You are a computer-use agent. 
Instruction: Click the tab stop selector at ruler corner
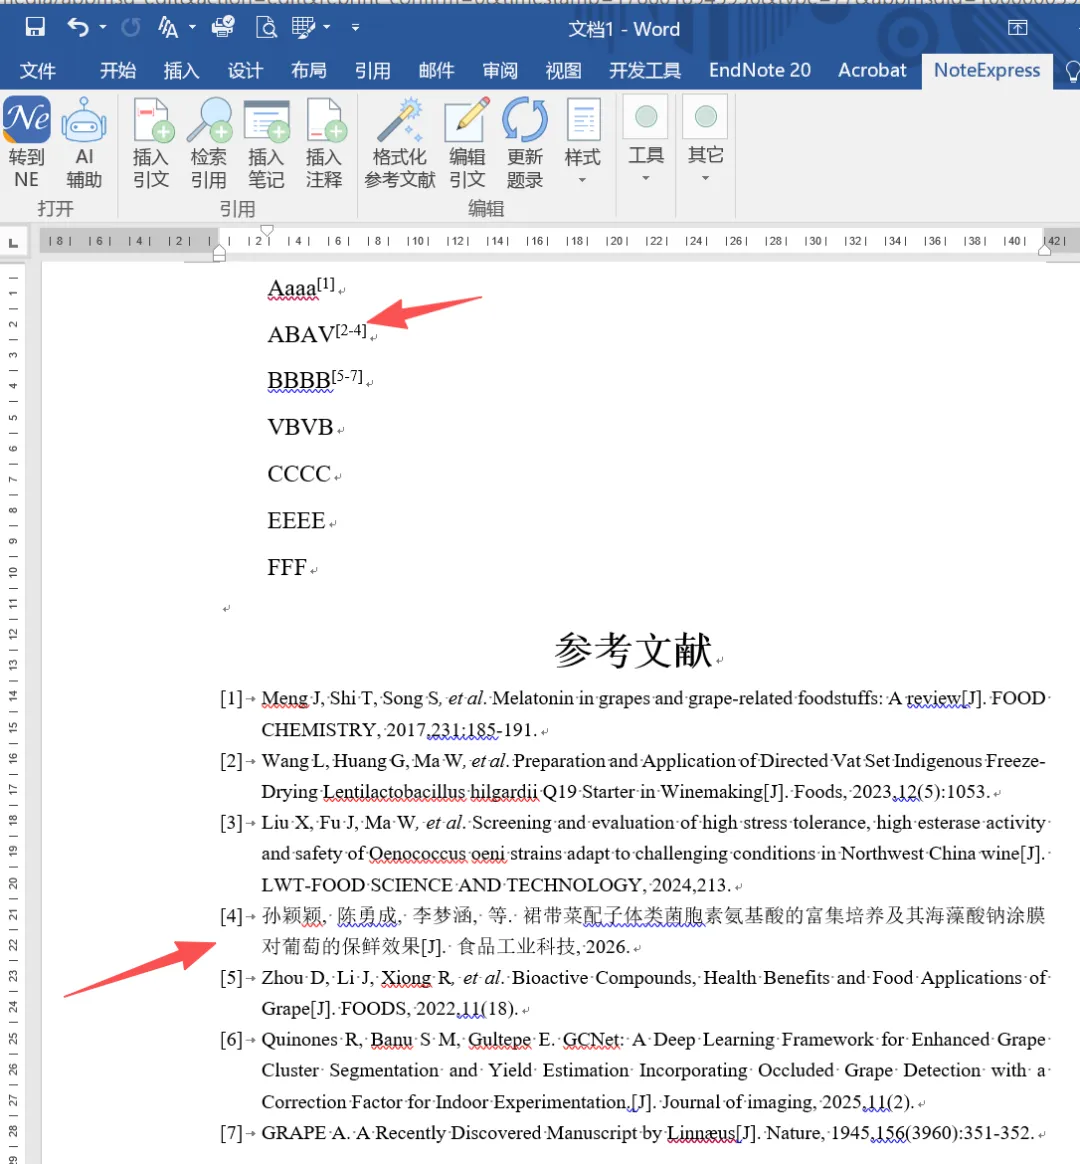[x=13, y=243]
